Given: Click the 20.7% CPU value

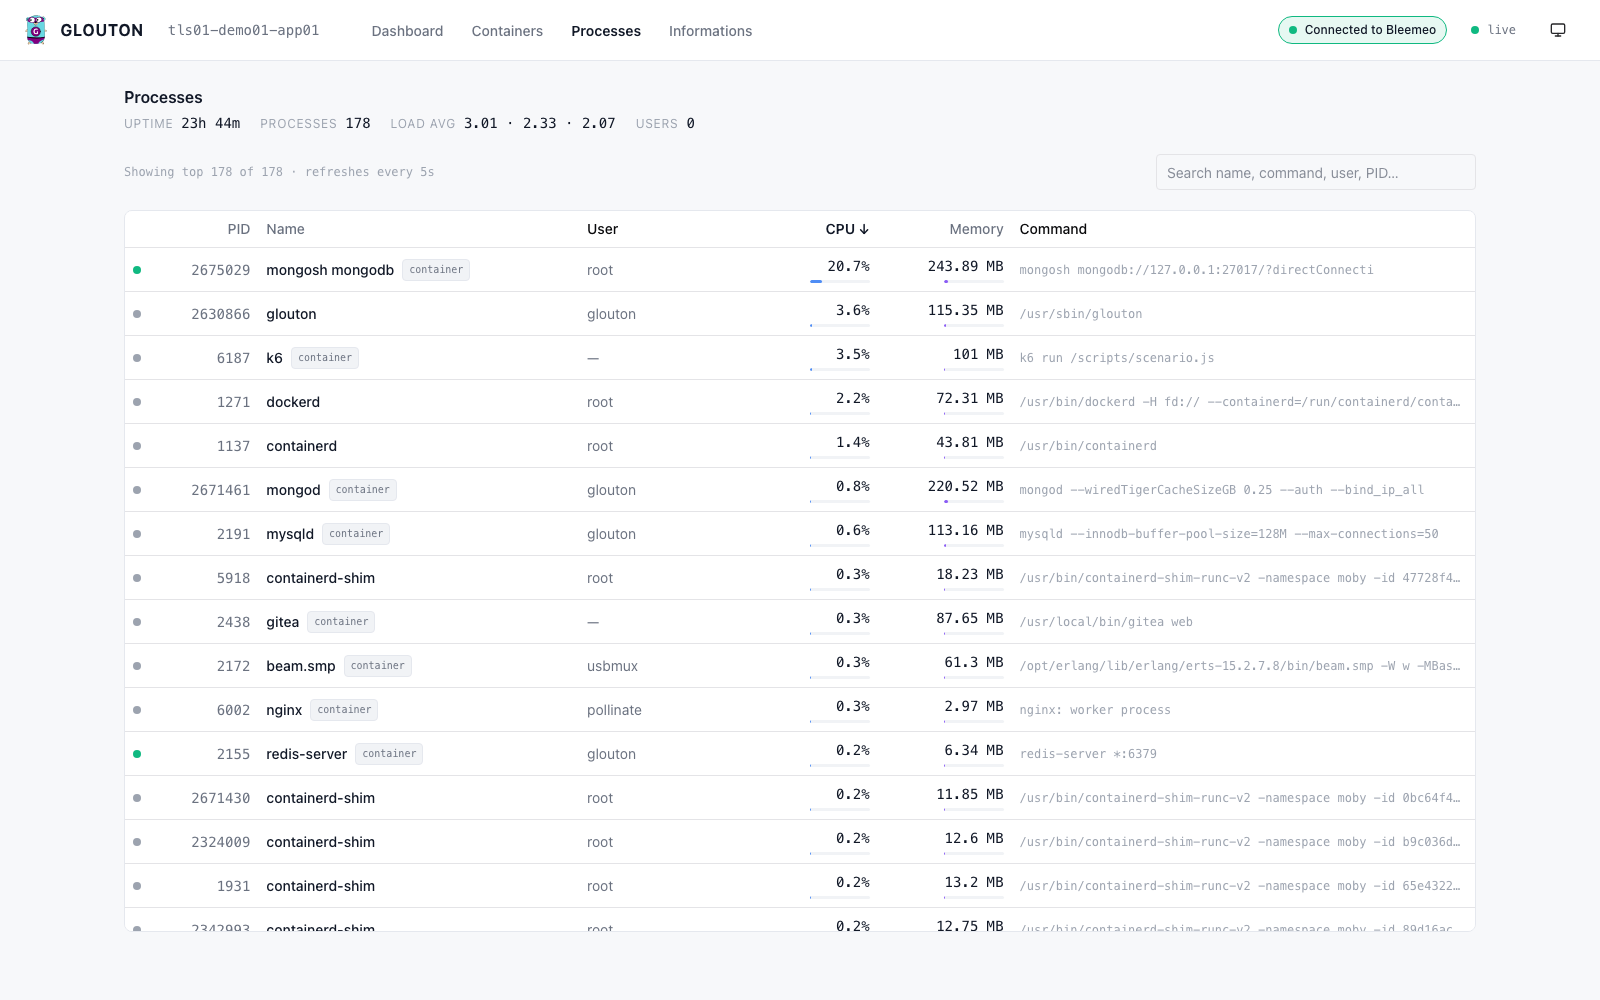Looking at the screenshot, I should [848, 266].
